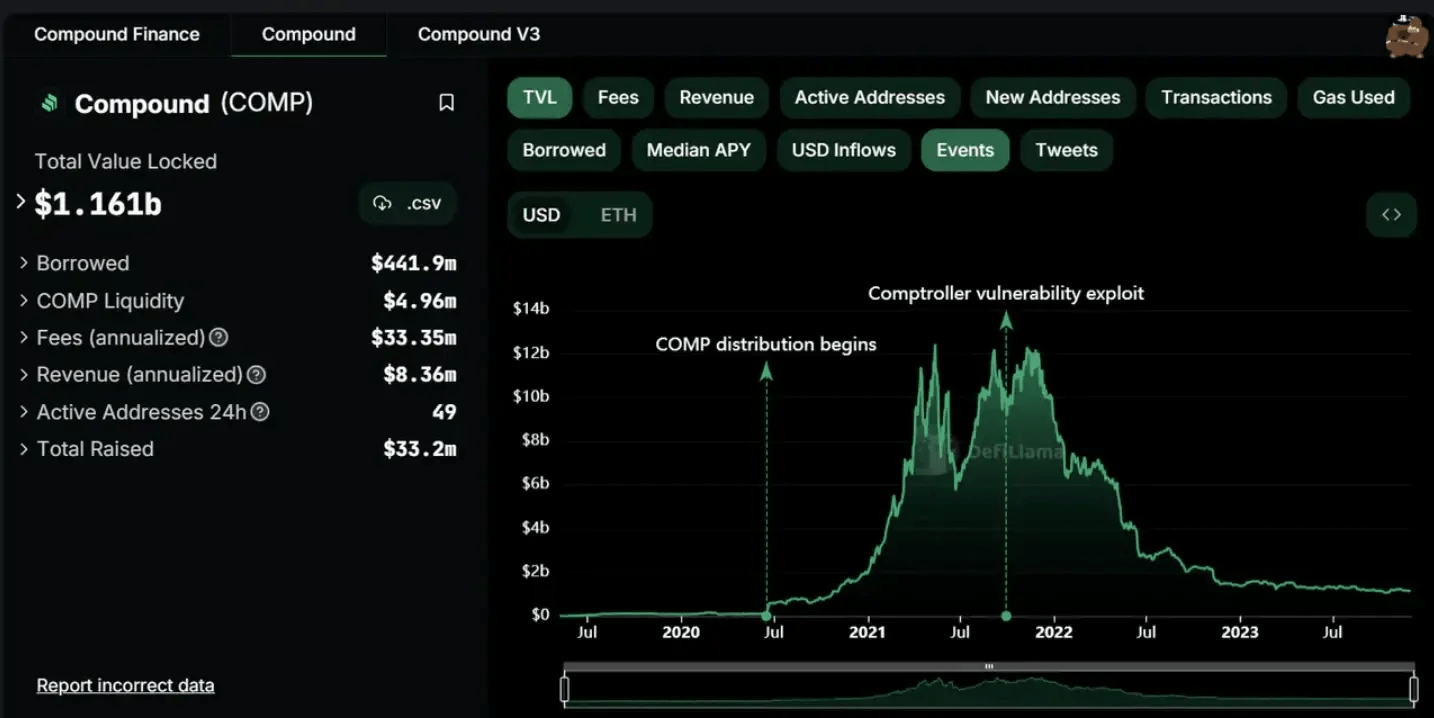This screenshot has width=1434, height=718.
Task: Enable the Tweets overlay toggle
Action: click(1066, 150)
